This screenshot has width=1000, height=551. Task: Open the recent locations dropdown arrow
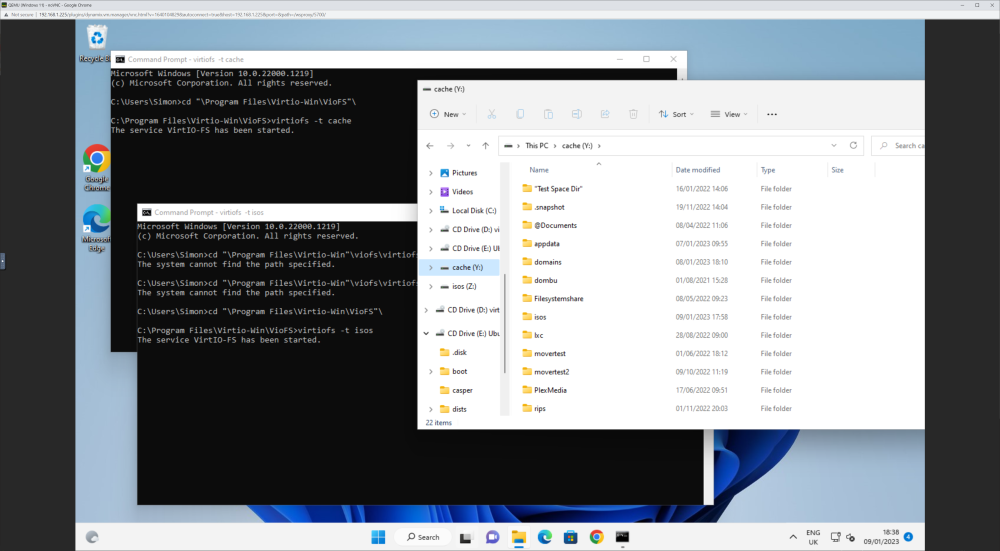pos(468,145)
